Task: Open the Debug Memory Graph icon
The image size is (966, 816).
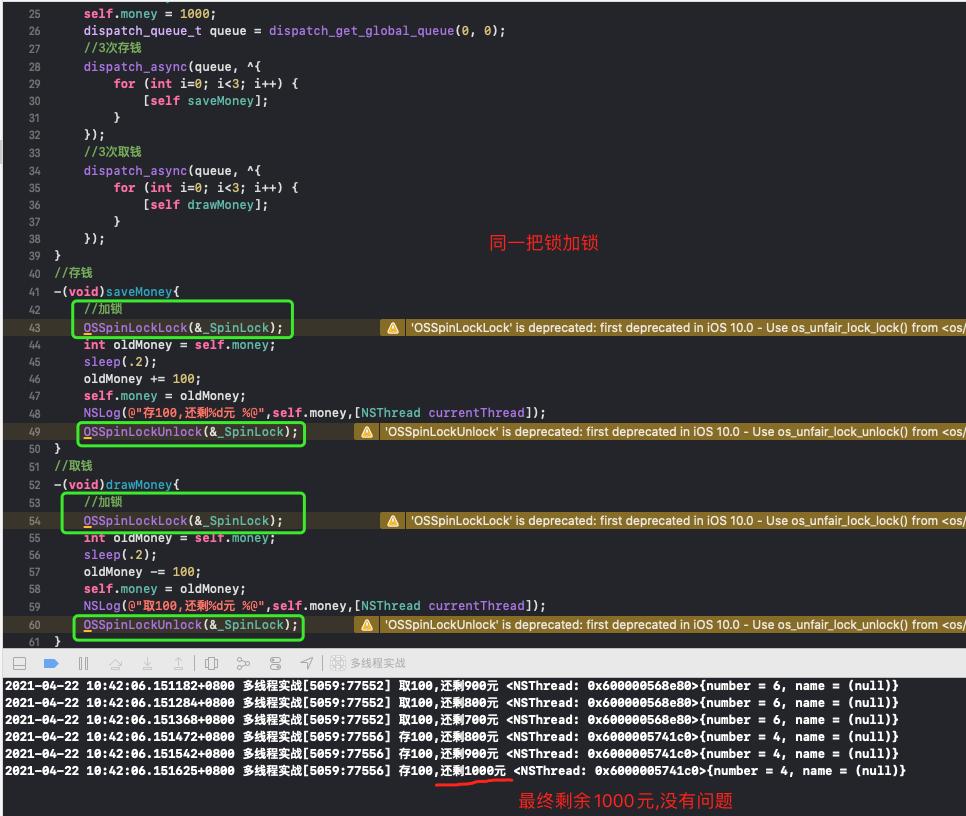Action: pos(243,663)
